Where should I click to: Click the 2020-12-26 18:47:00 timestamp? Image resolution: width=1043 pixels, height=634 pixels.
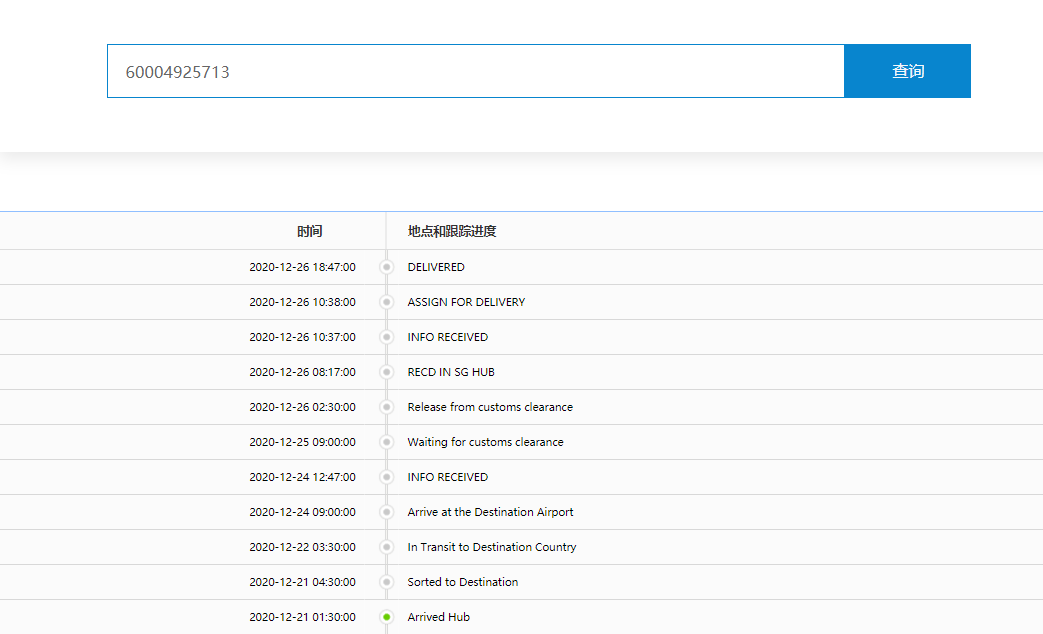point(302,267)
